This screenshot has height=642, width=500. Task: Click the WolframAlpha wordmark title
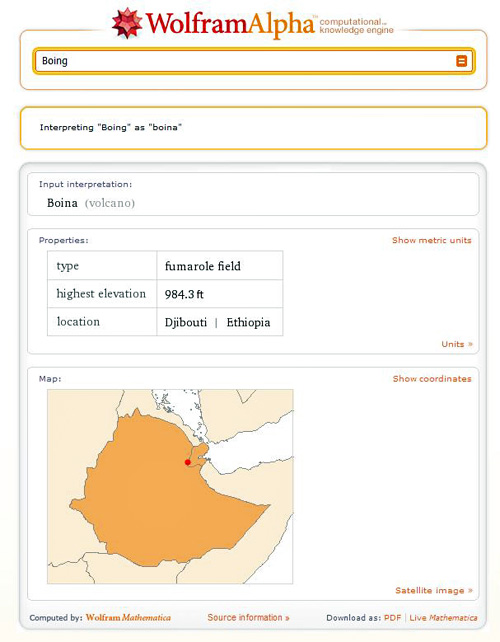pos(230,24)
